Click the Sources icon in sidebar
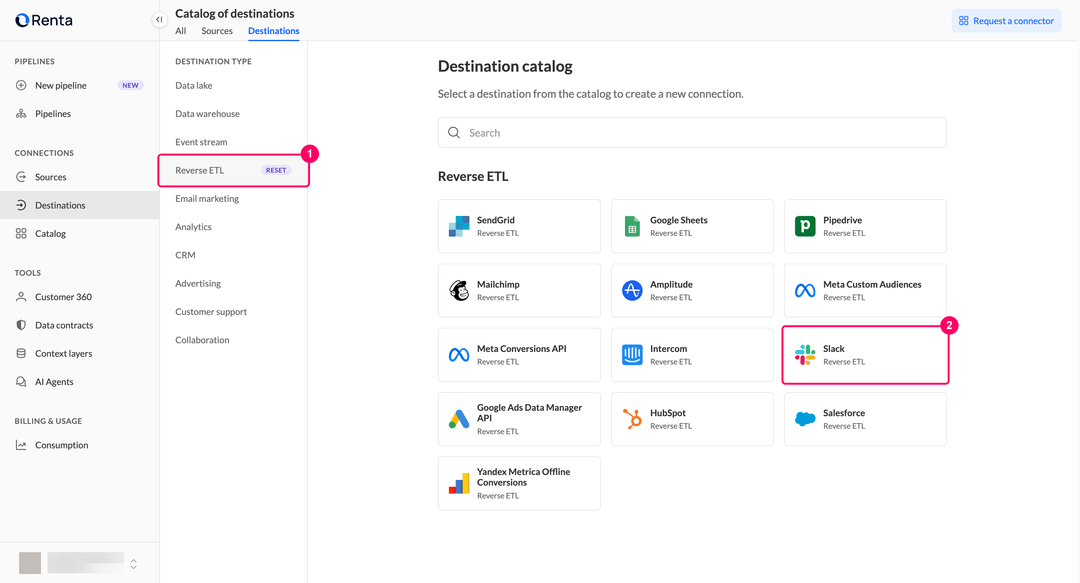 click(21, 177)
